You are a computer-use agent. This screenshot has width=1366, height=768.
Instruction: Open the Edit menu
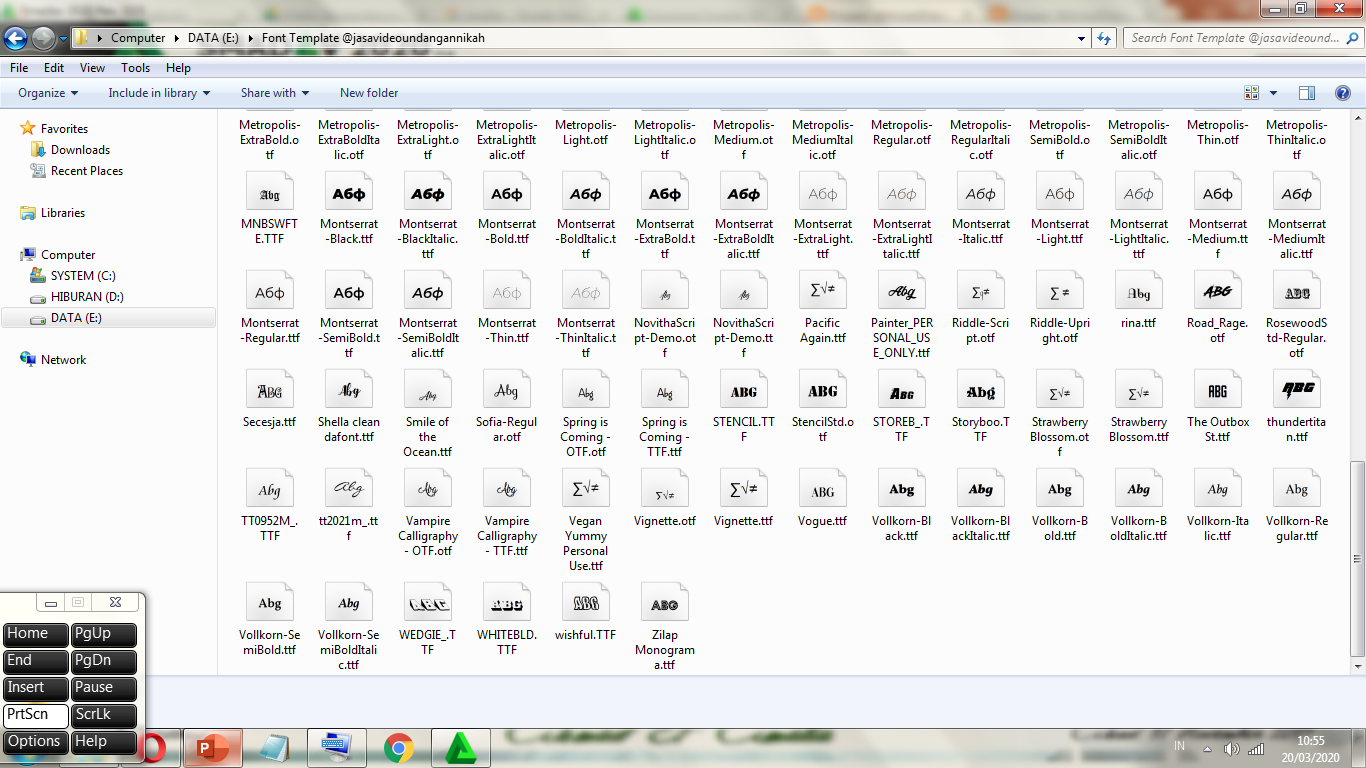pyautogui.click(x=54, y=68)
